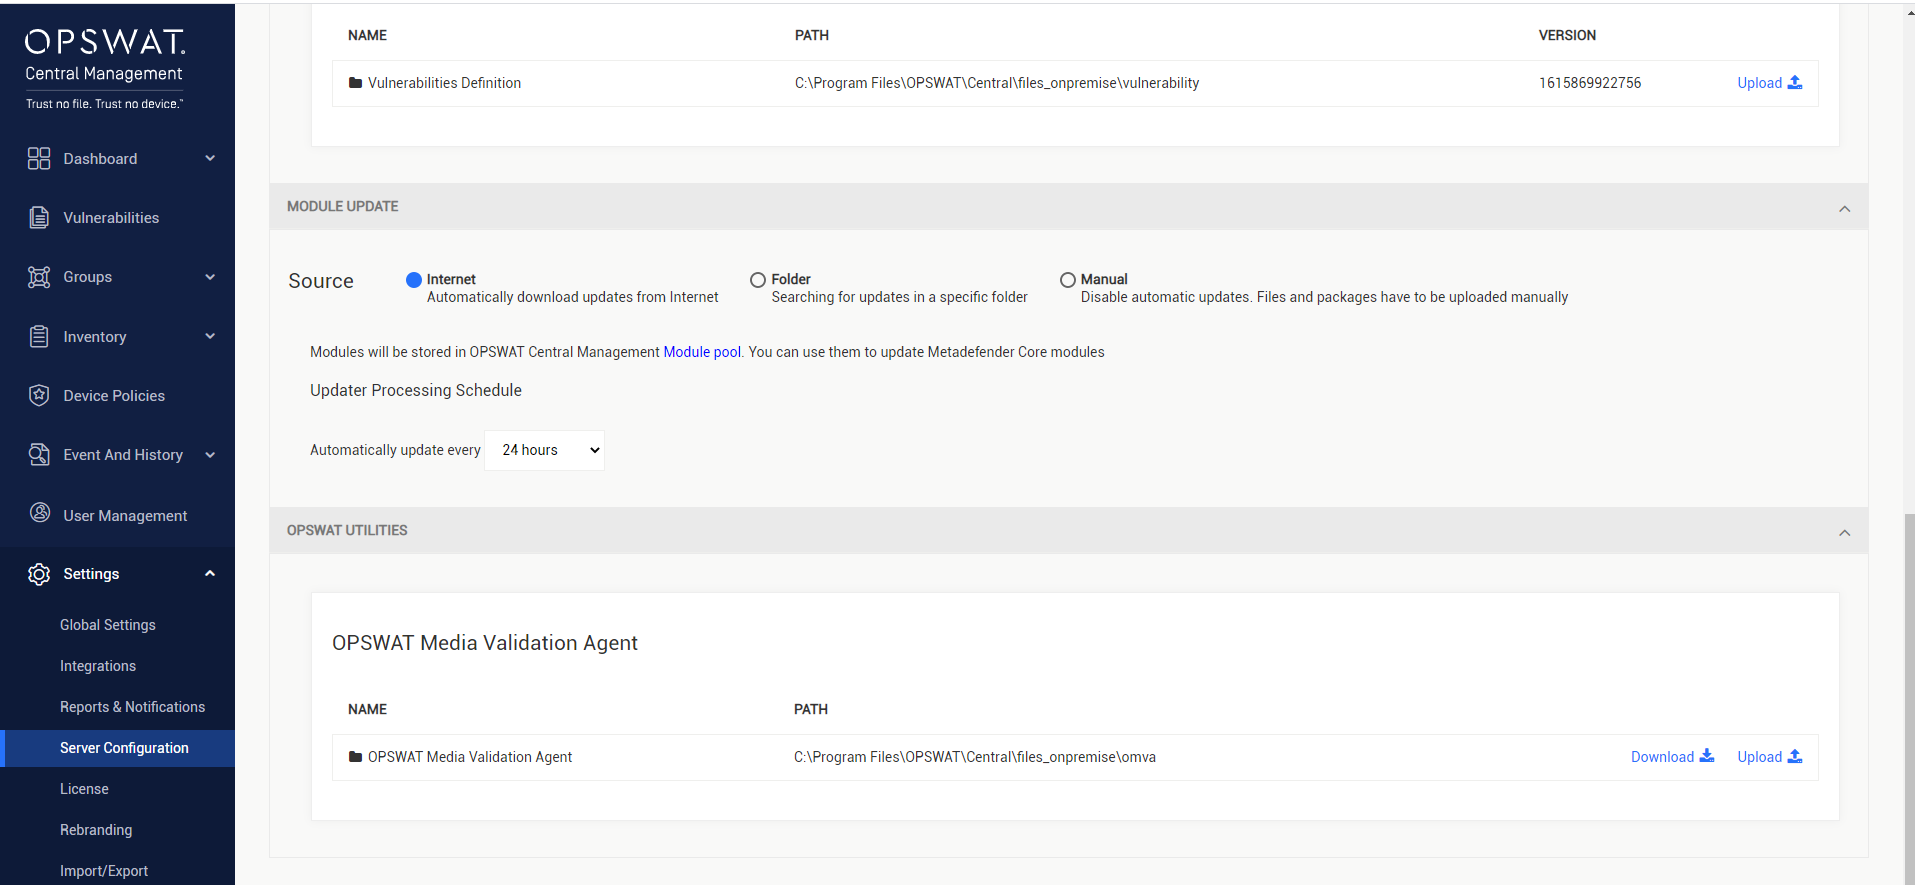The image size is (1915, 885).
Task: Click the OPSWAT Central Management logo
Action: [105, 67]
